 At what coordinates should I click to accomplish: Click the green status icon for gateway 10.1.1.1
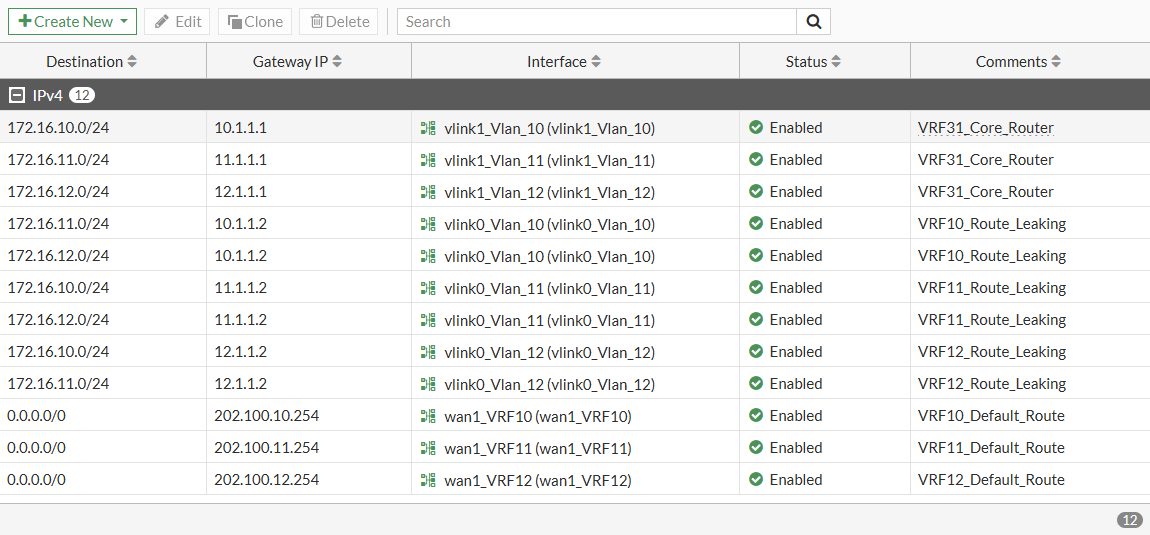756,128
